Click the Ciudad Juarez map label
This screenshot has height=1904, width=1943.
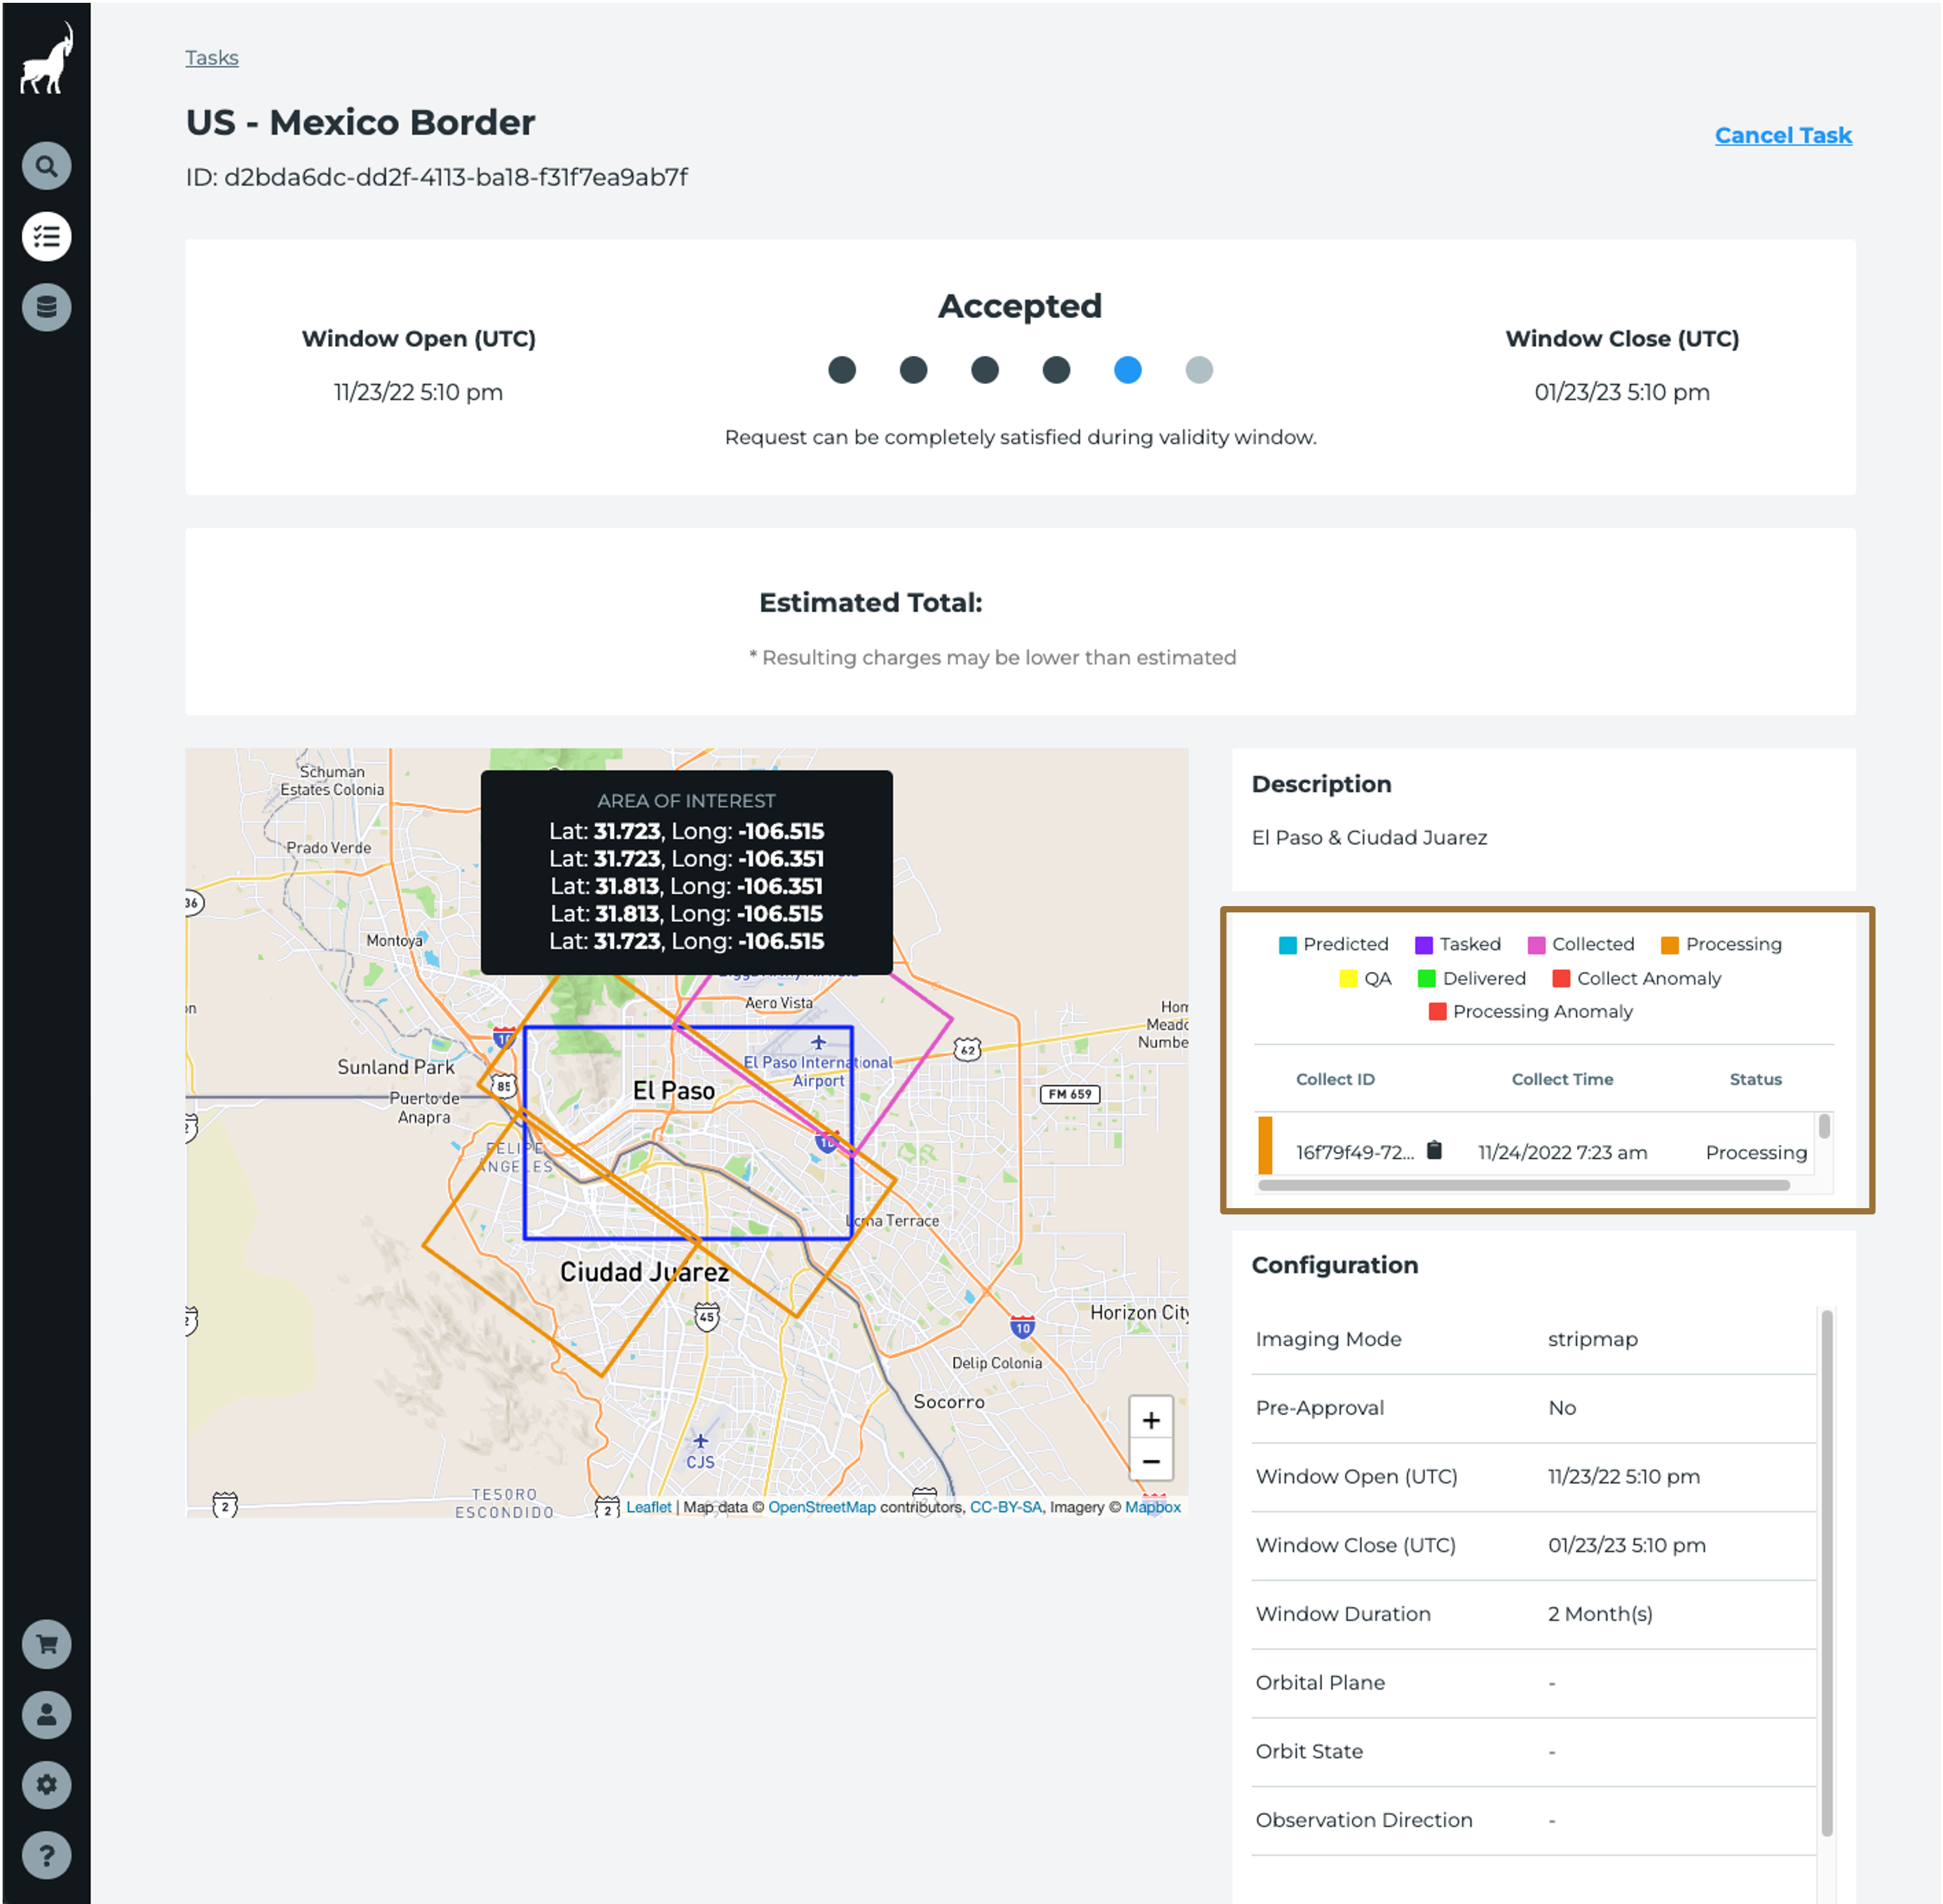(x=644, y=1272)
